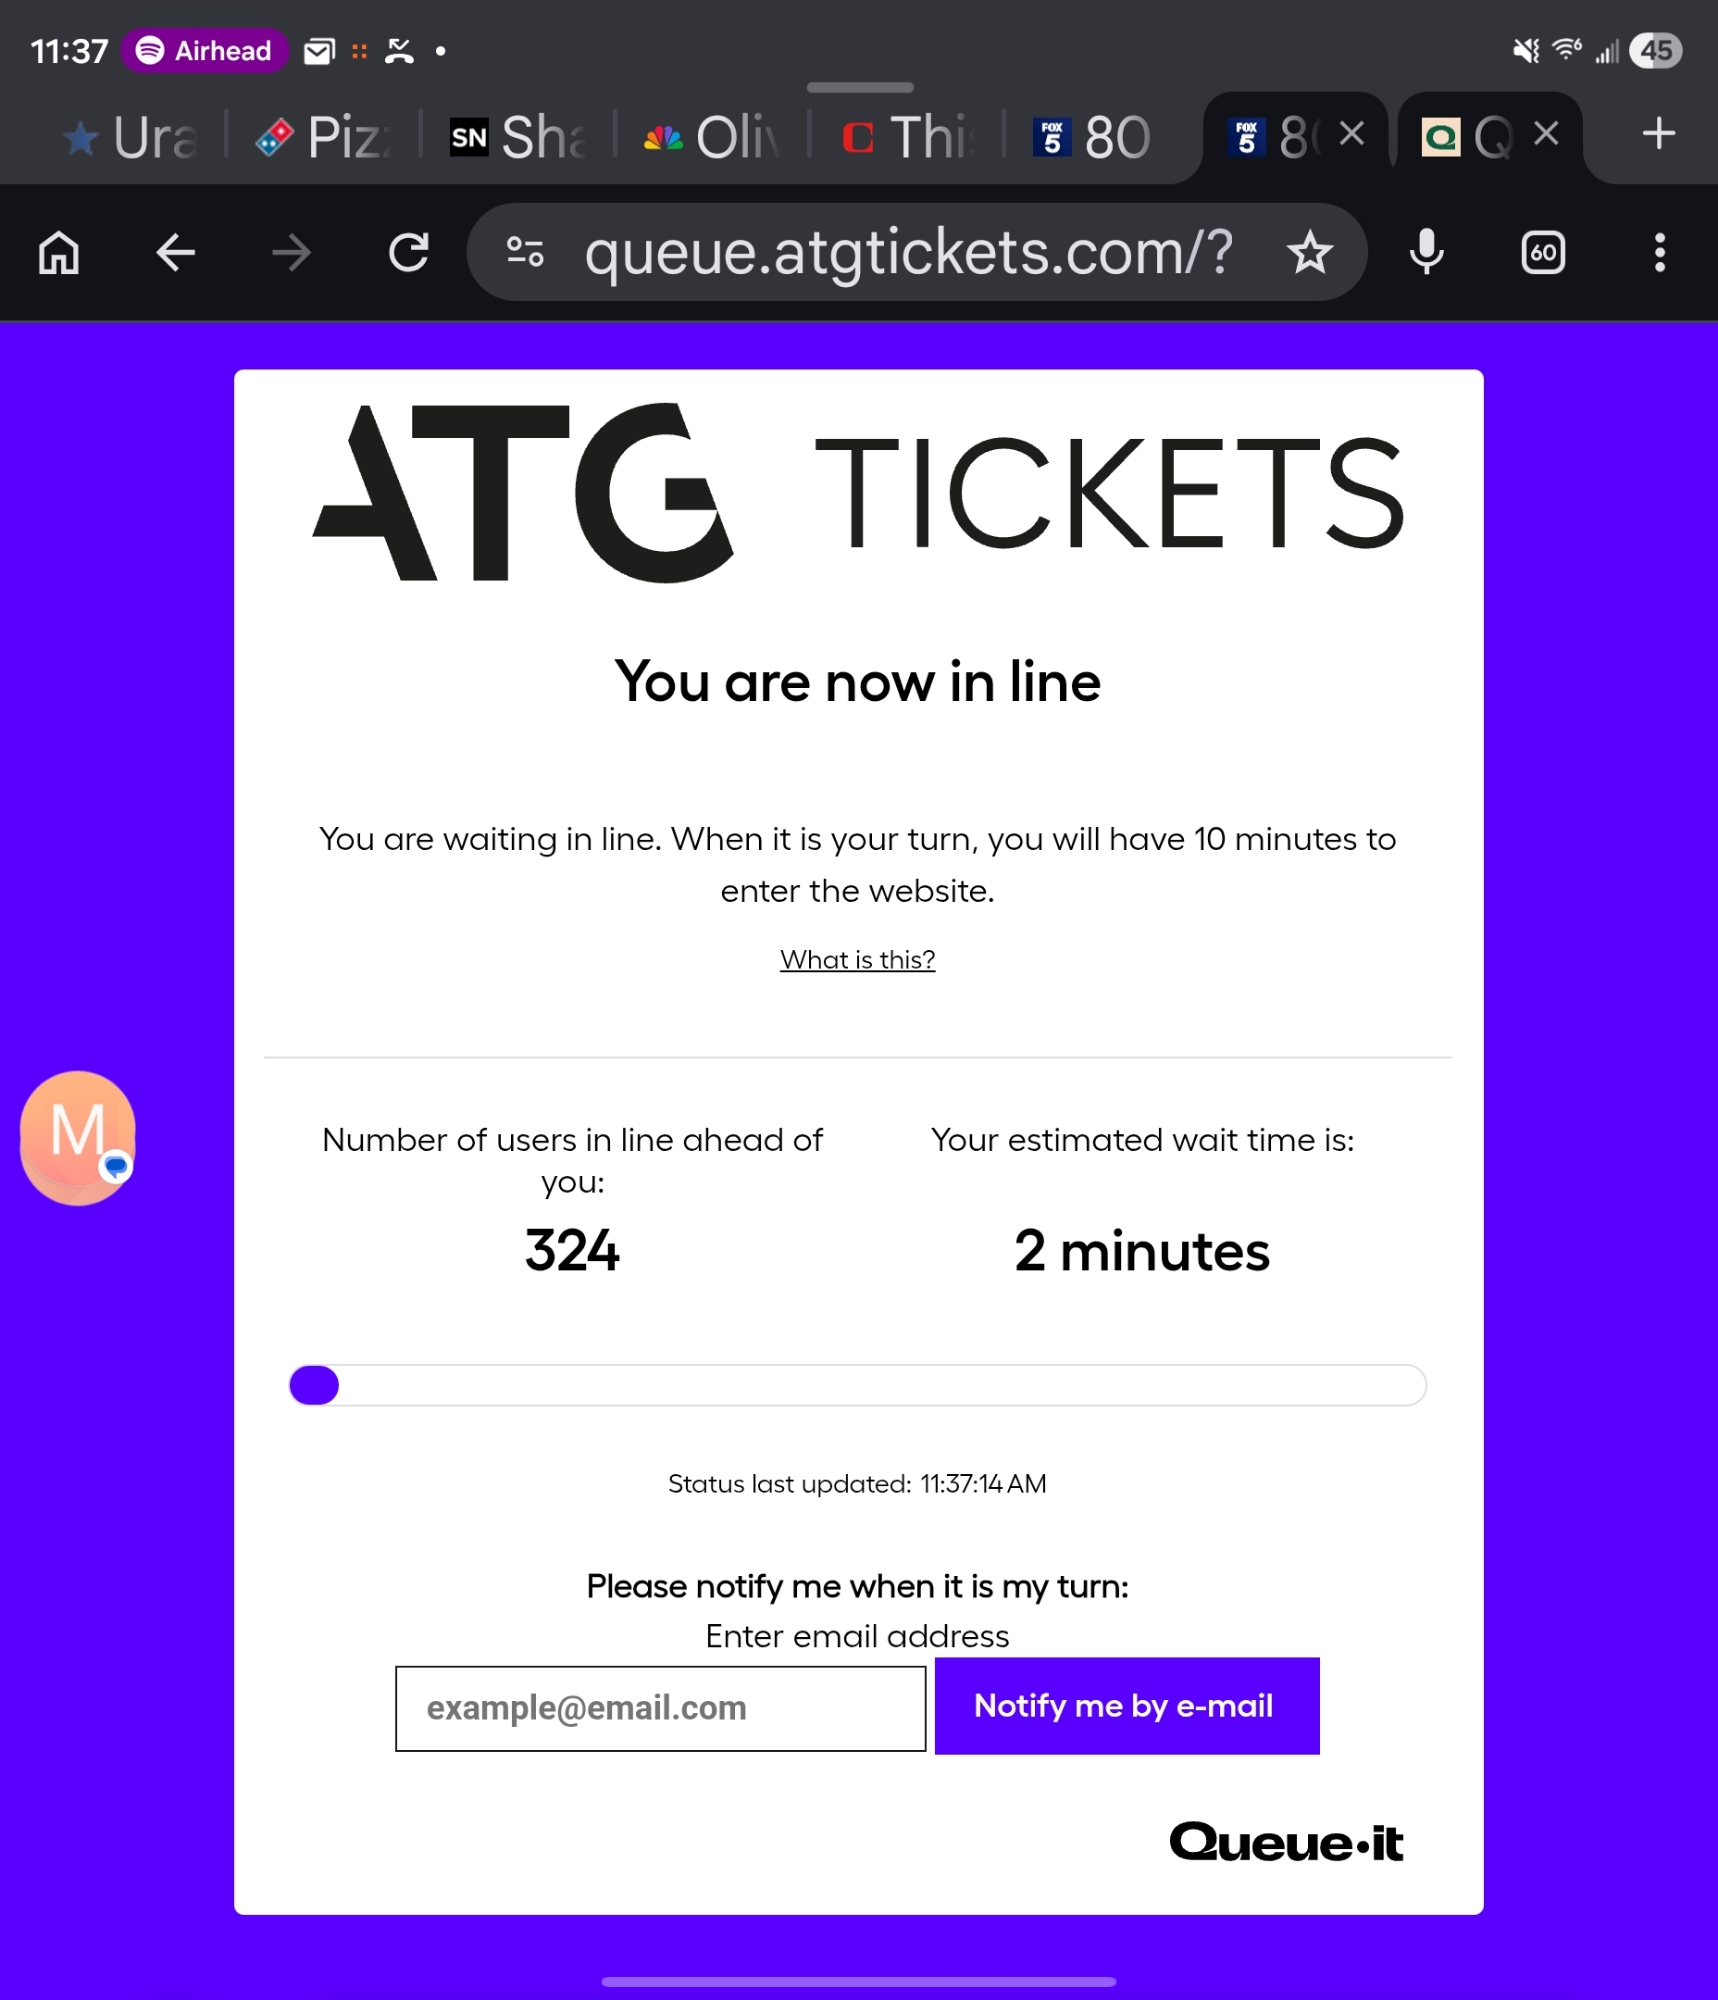Go back with the back arrow
Viewport: 1718px width, 2000px height.
point(176,252)
